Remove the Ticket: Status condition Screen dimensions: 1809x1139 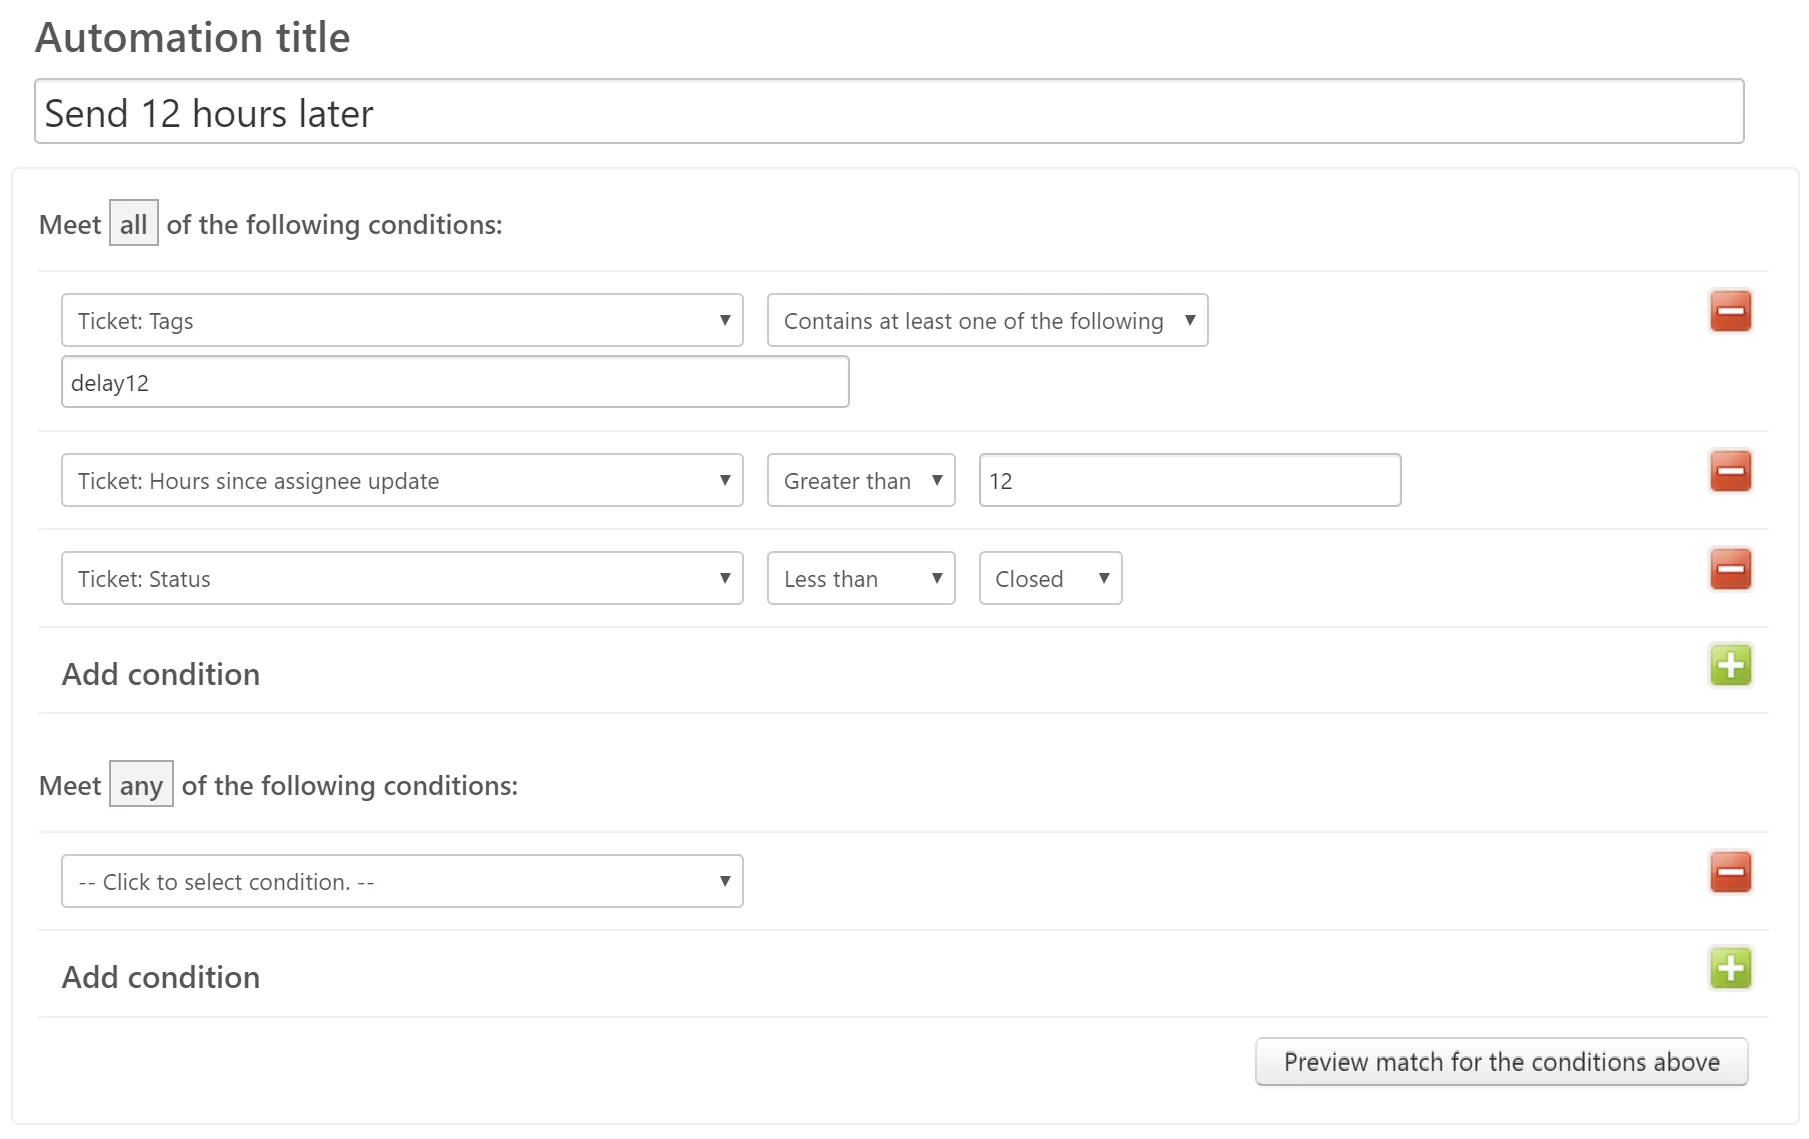click(1730, 569)
